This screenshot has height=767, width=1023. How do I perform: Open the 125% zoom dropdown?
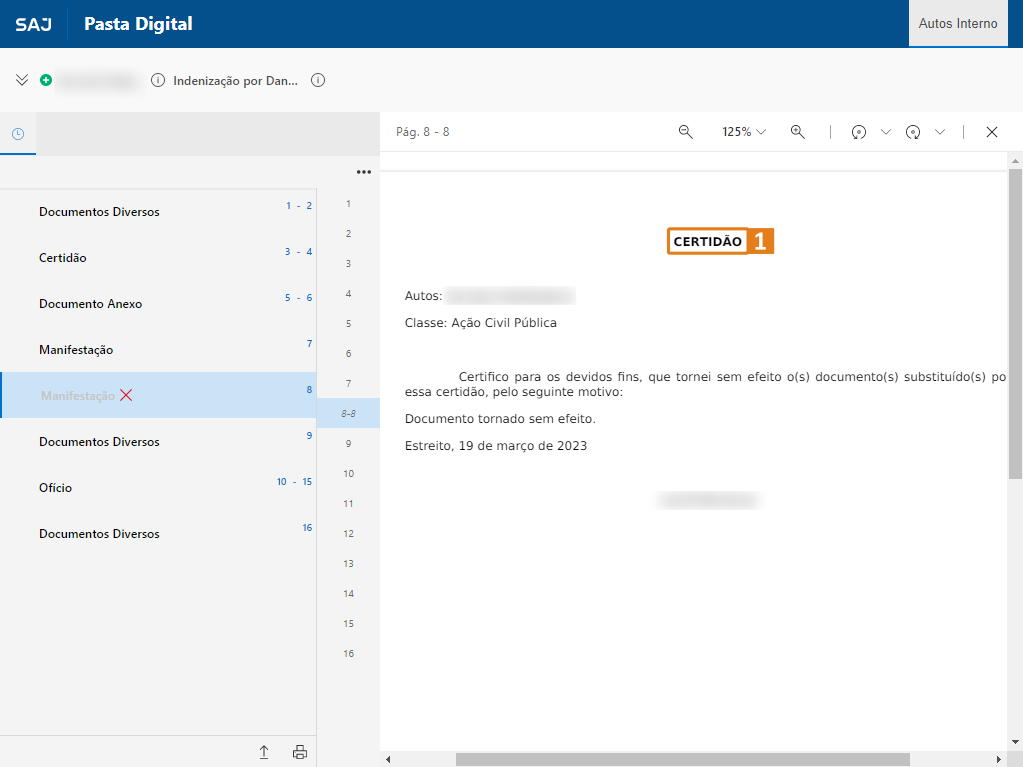[x=743, y=132]
